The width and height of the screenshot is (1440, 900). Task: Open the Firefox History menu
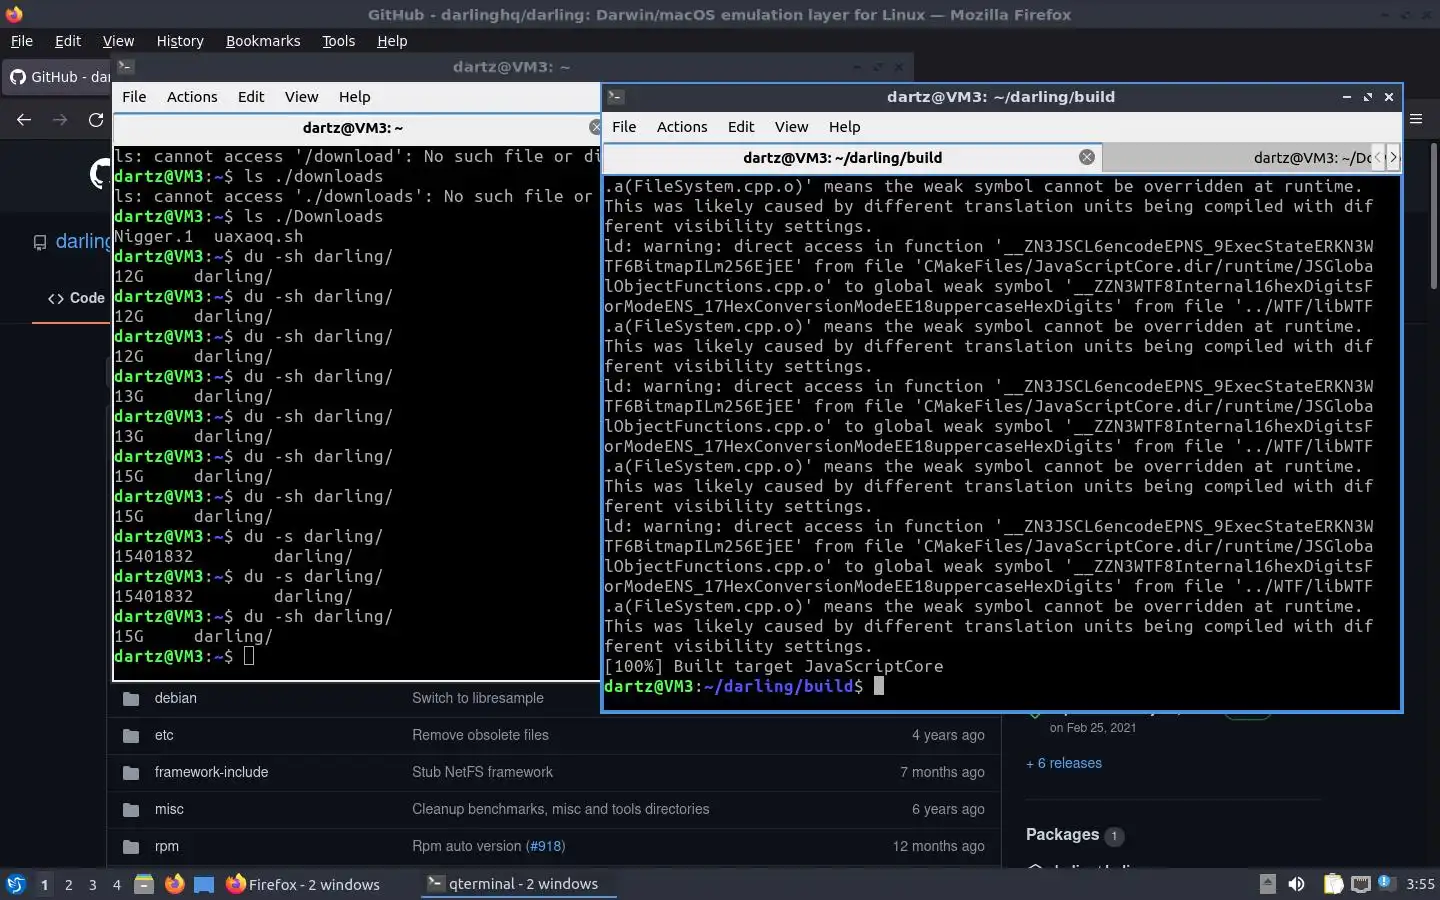pyautogui.click(x=180, y=41)
